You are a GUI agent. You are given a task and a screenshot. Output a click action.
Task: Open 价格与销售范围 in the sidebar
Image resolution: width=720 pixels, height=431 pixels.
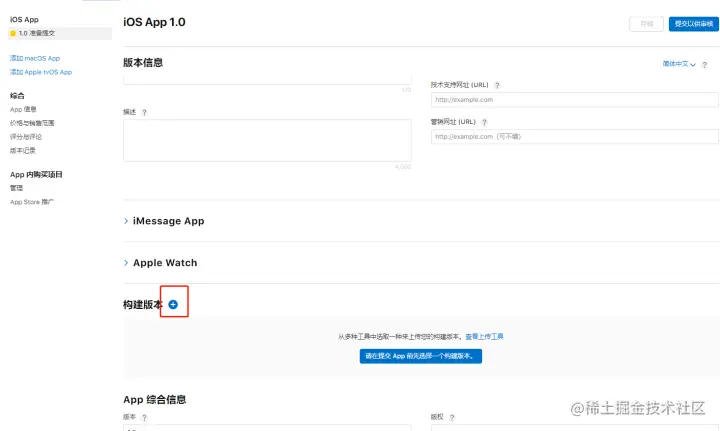(32, 123)
